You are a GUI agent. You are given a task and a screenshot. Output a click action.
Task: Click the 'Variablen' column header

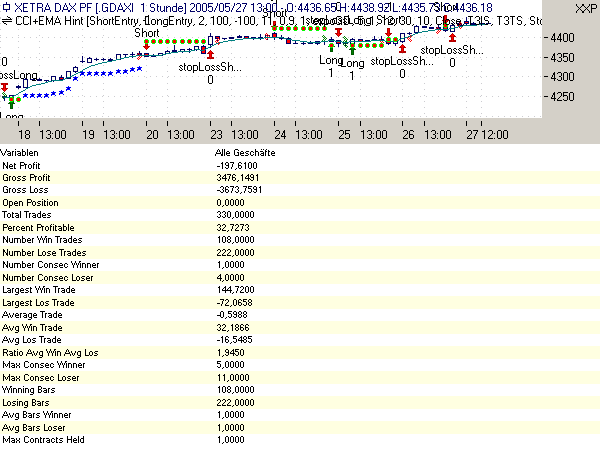click(x=23, y=152)
